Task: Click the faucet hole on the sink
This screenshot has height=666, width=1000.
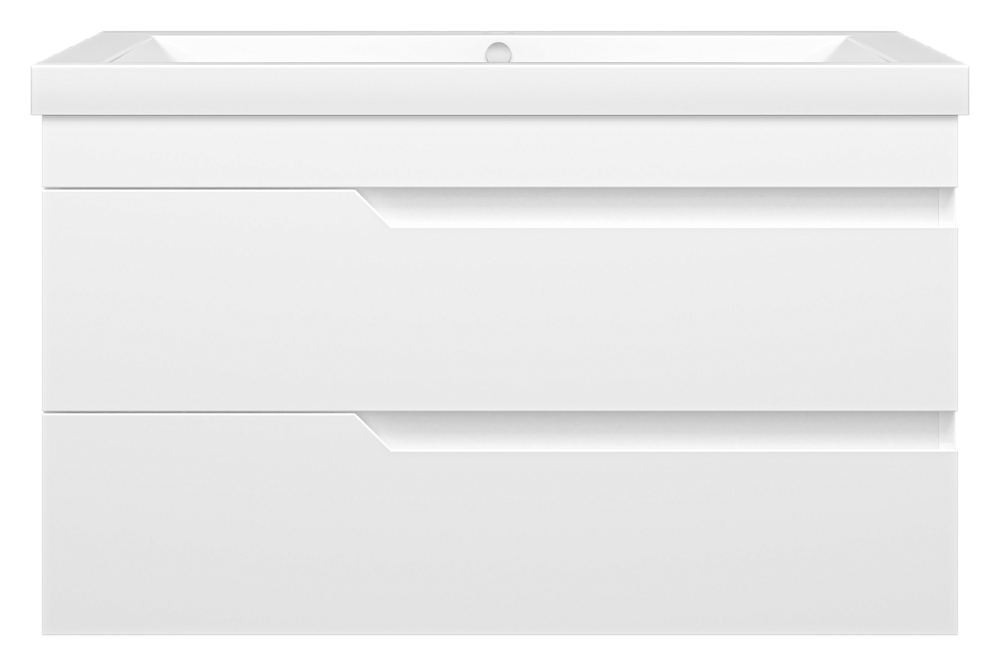Action: (x=497, y=52)
